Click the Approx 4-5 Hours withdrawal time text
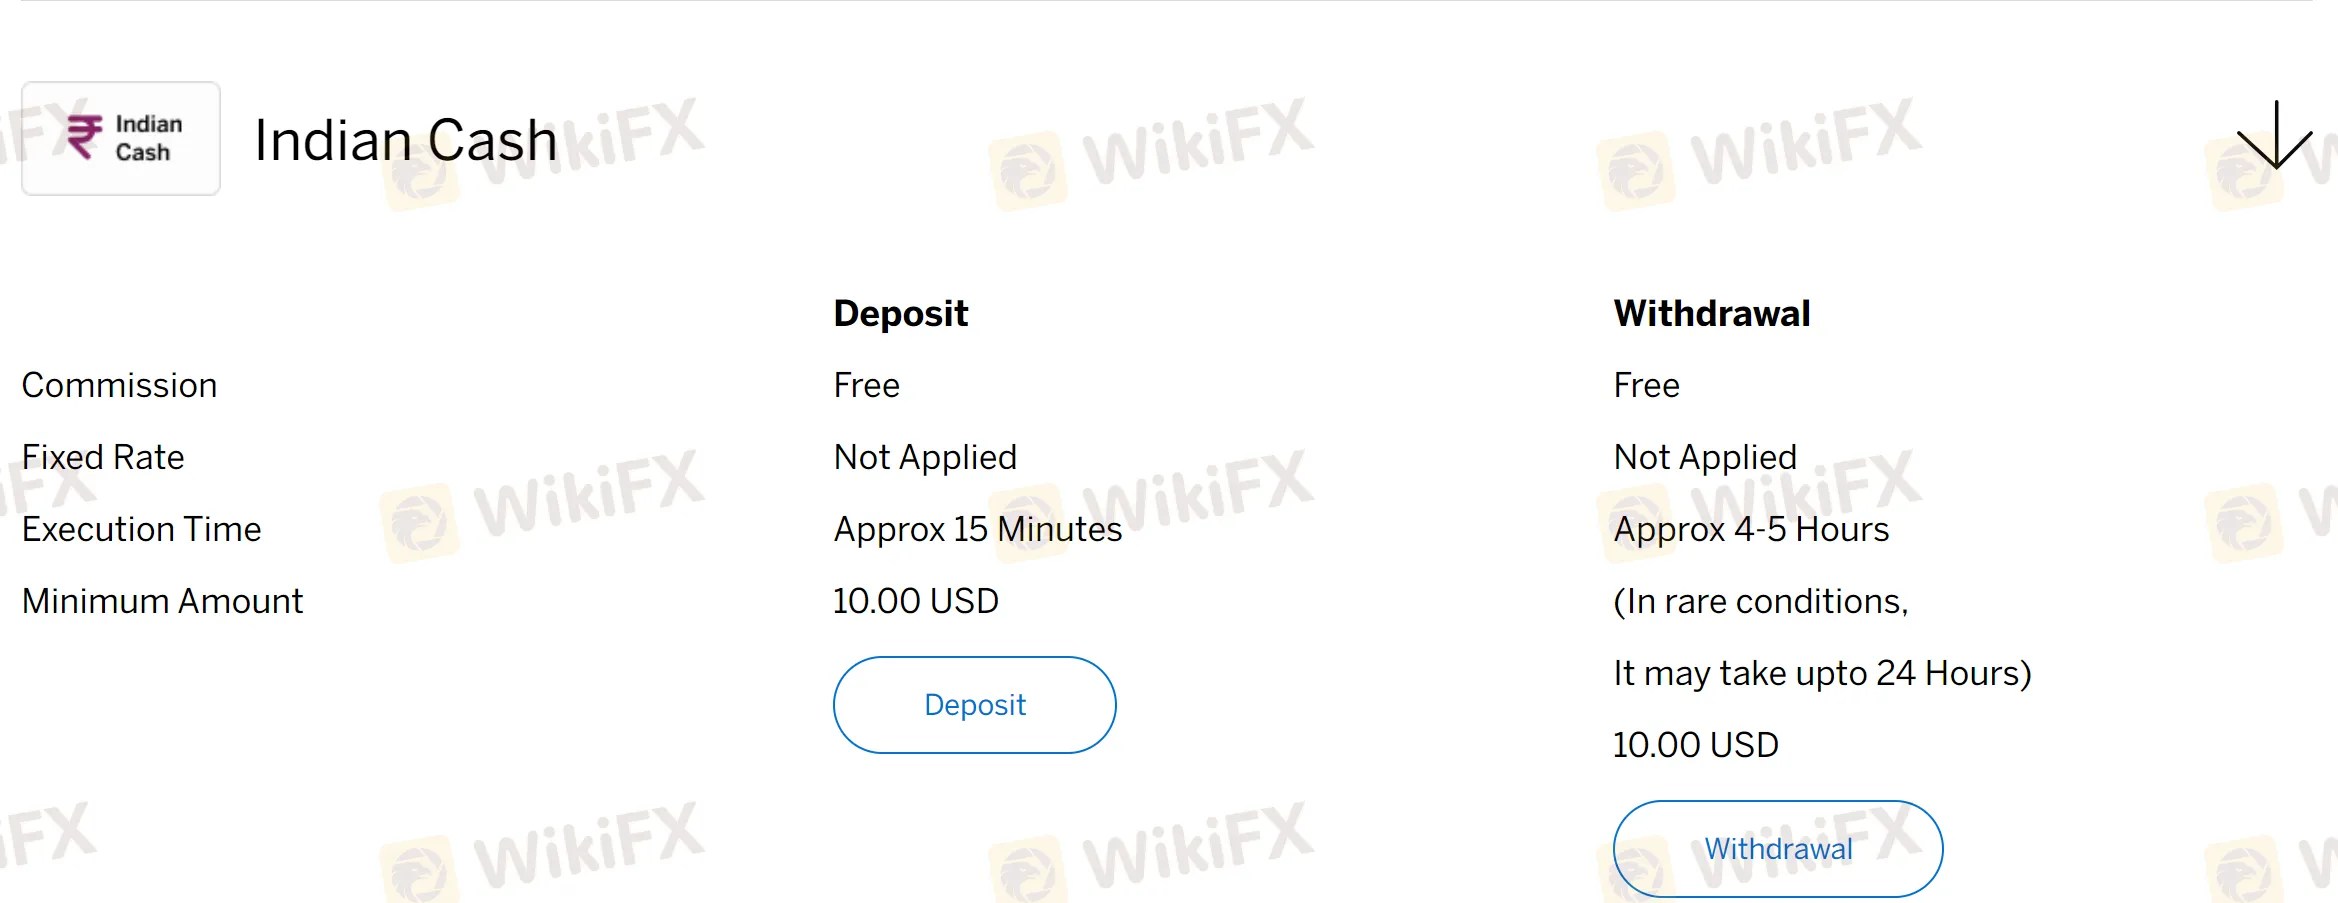The height and width of the screenshot is (903, 2338). click(x=1750, y=529)
